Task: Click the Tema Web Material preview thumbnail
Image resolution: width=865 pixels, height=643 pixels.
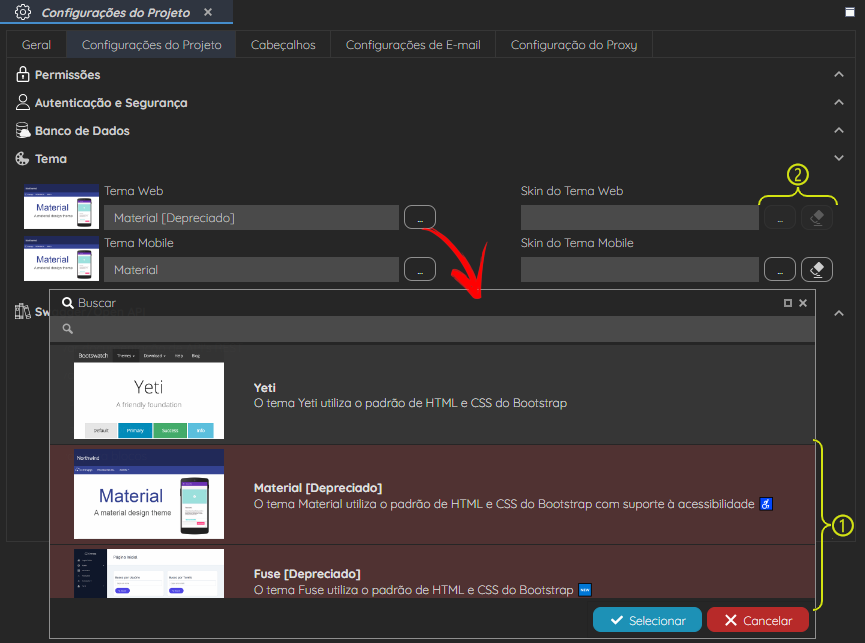Action: pos(61,207)
